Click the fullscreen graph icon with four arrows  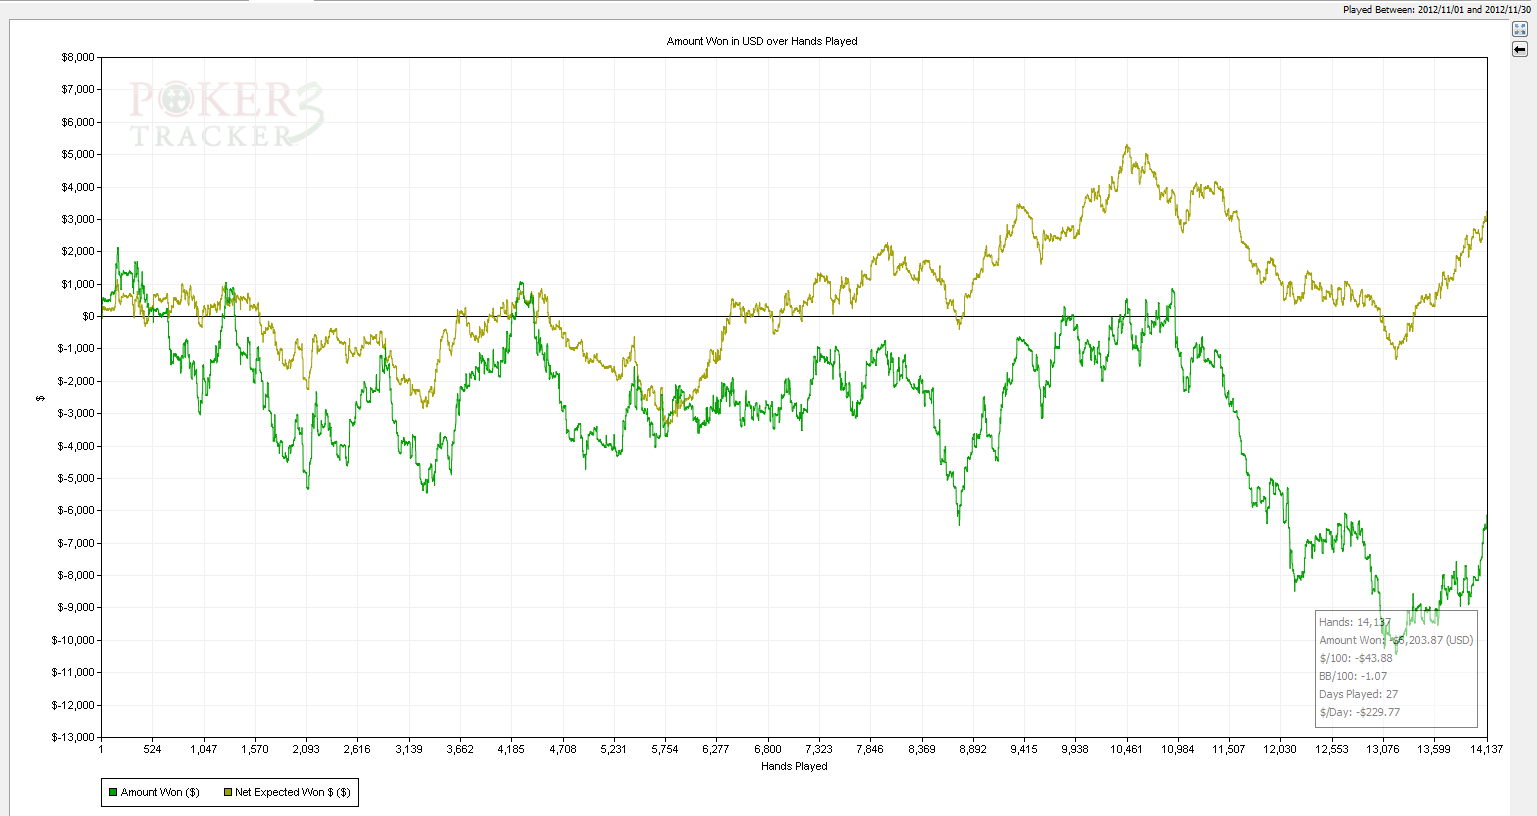(x=1520, y=29)
